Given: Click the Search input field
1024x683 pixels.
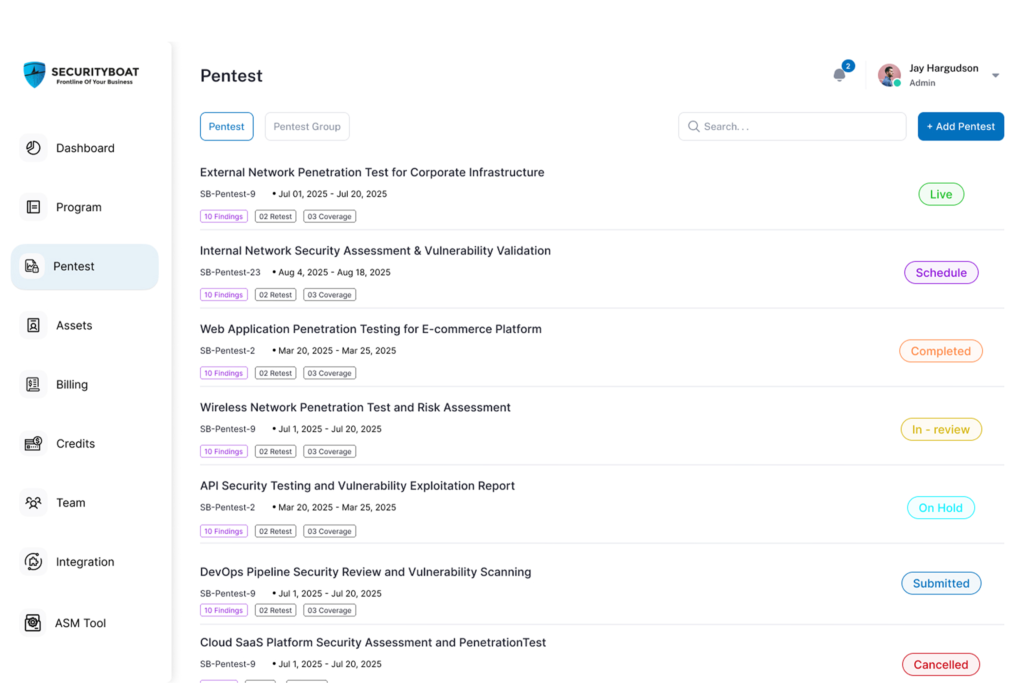Looking at the screenshot, I should [792, 127].
